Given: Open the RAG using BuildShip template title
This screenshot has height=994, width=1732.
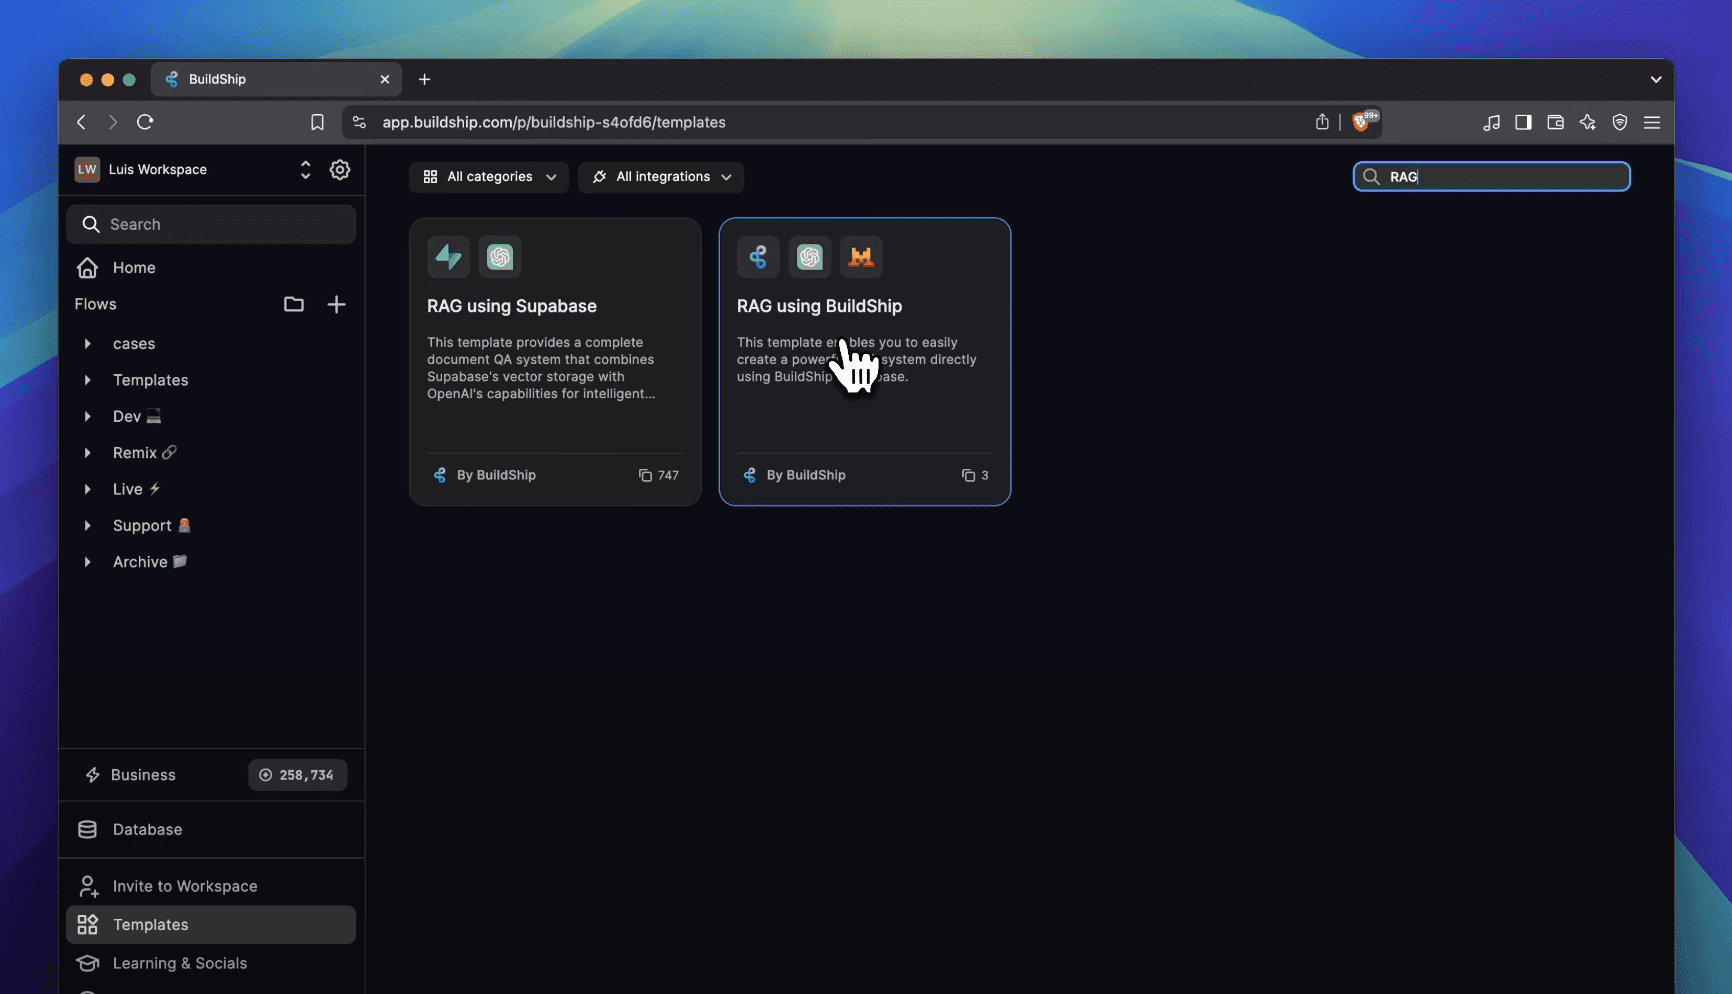Looking at the screenshot, I should pyautogui.click(x=819, y=306).
